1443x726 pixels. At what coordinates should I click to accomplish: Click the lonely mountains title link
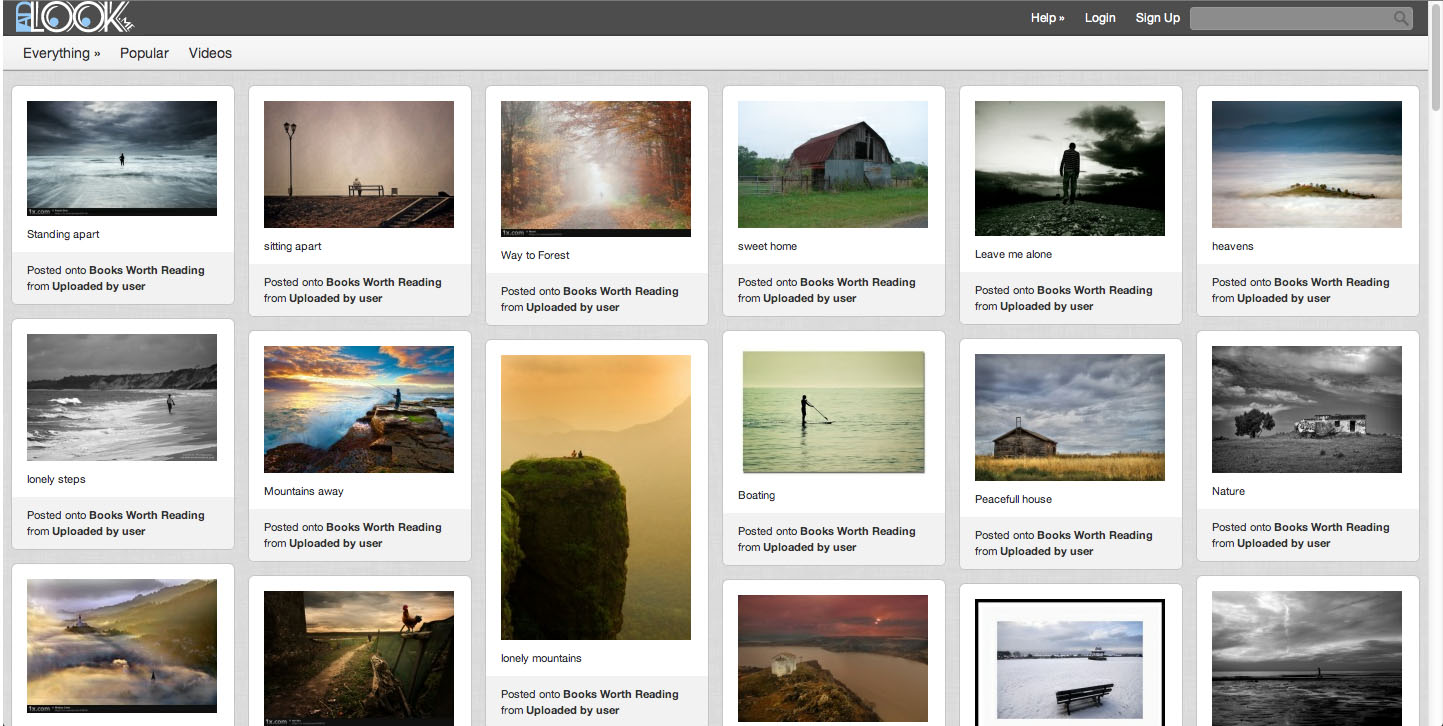point(541,658)
